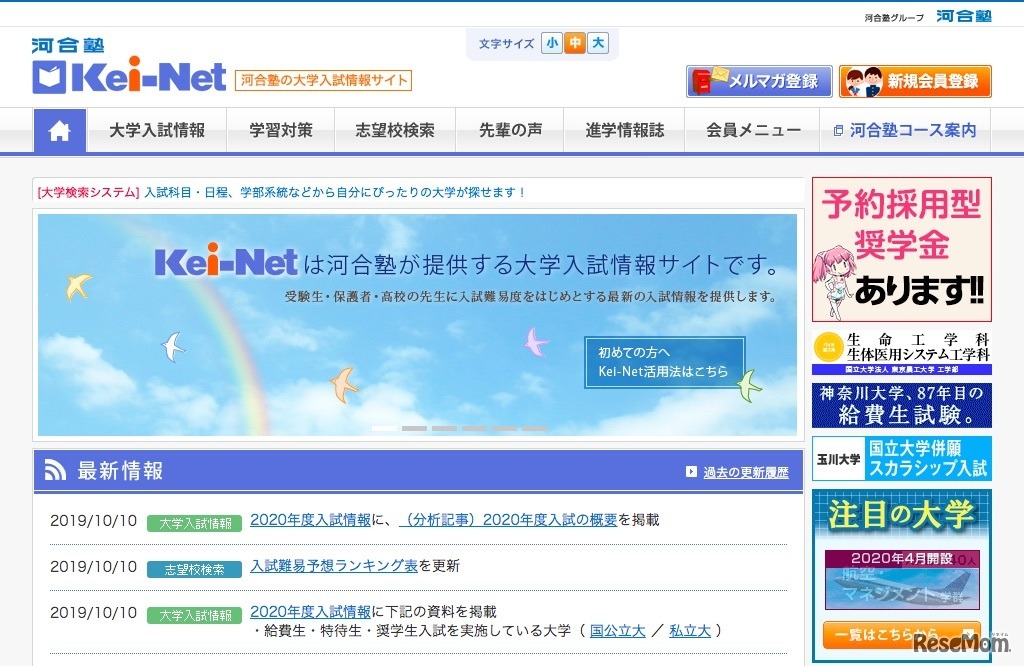
Task: Select the 進学情報誌 tab
Action: (x=623, y=130)
